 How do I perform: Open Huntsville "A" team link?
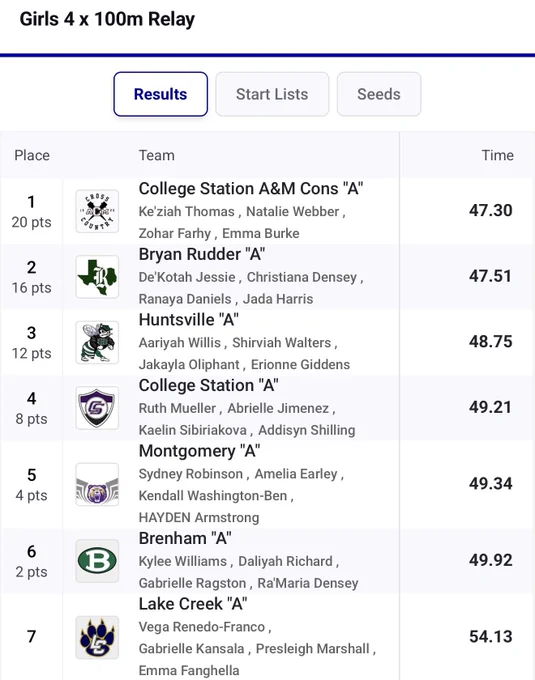(189, 320)
